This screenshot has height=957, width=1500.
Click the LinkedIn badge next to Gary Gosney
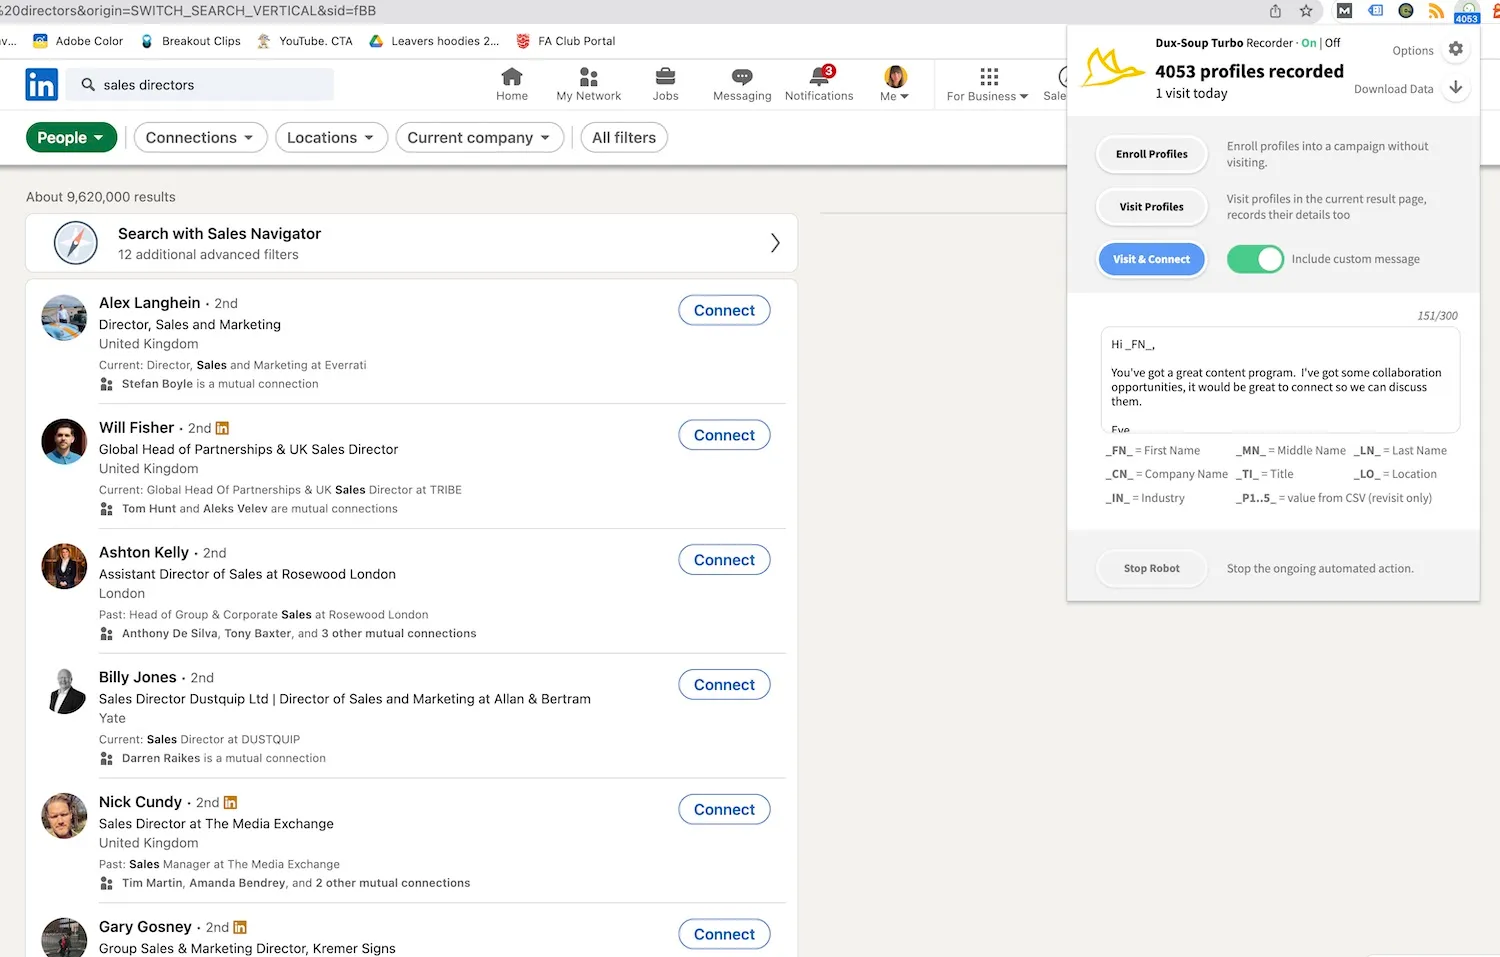click(x=239, y=927)
